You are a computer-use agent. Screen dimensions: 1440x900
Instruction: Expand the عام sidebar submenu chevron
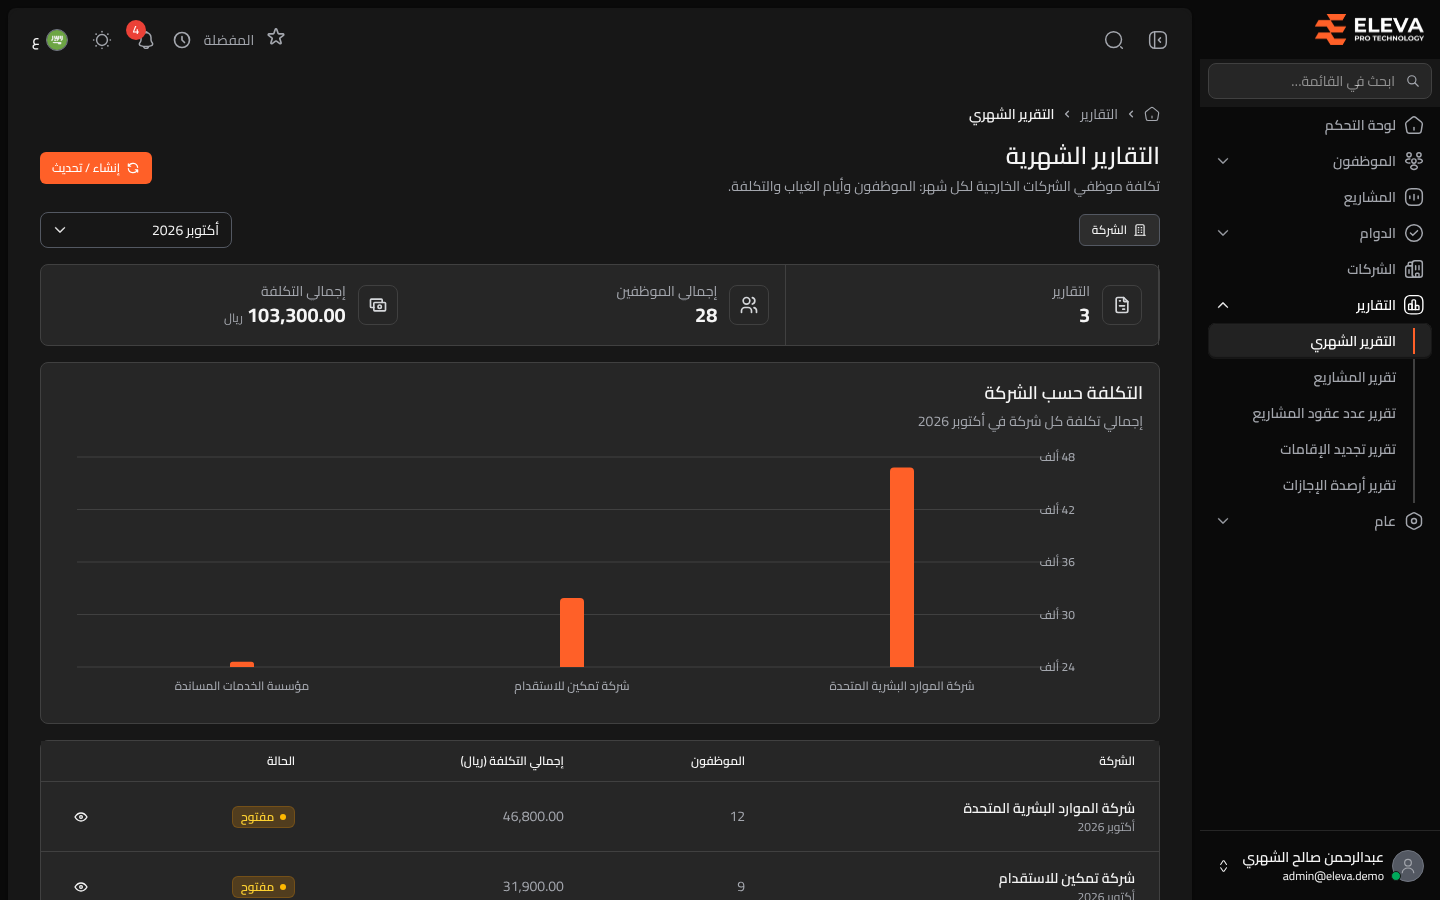[x=1223, y=521]
